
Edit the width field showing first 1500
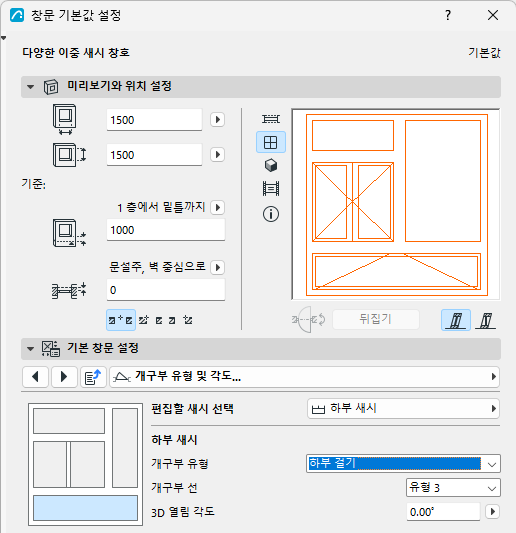click(154, 120)
